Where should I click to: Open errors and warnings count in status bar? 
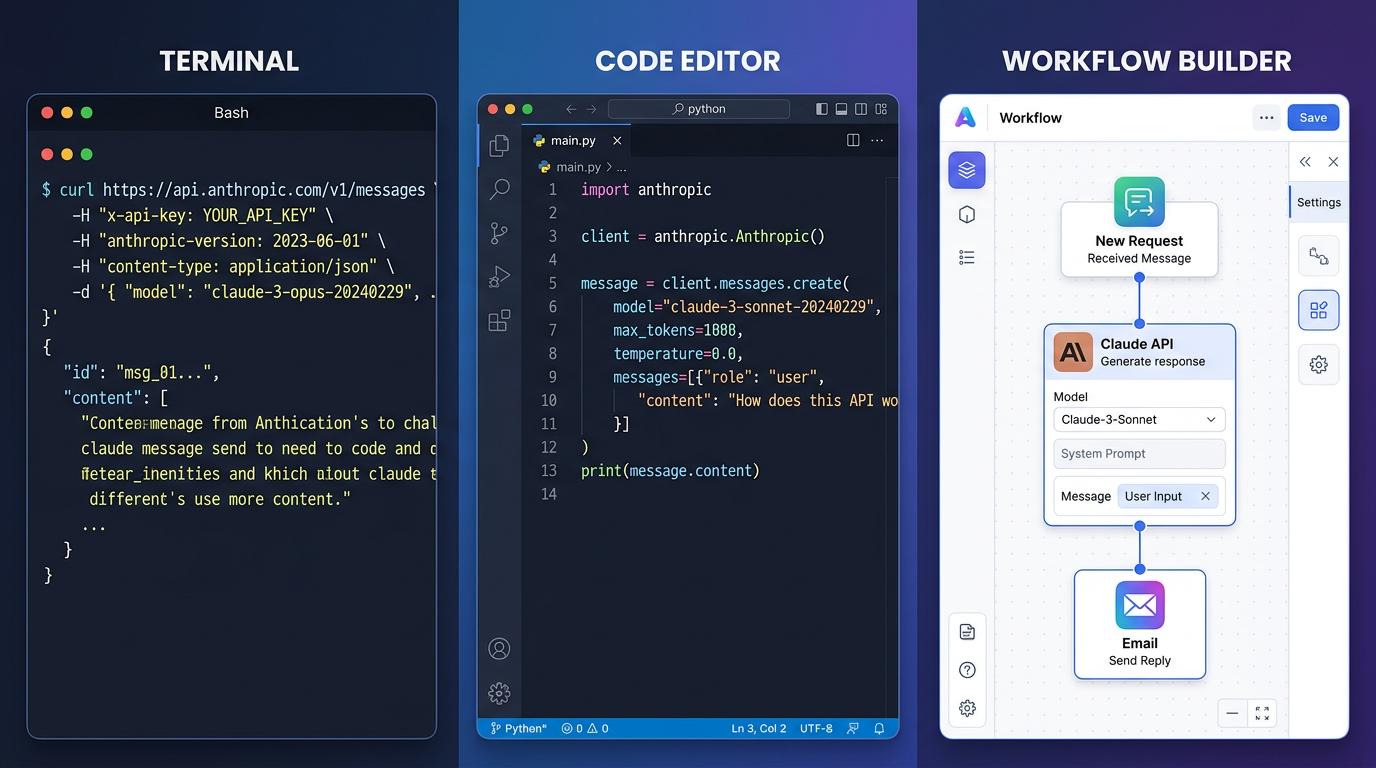coord(585,729)
